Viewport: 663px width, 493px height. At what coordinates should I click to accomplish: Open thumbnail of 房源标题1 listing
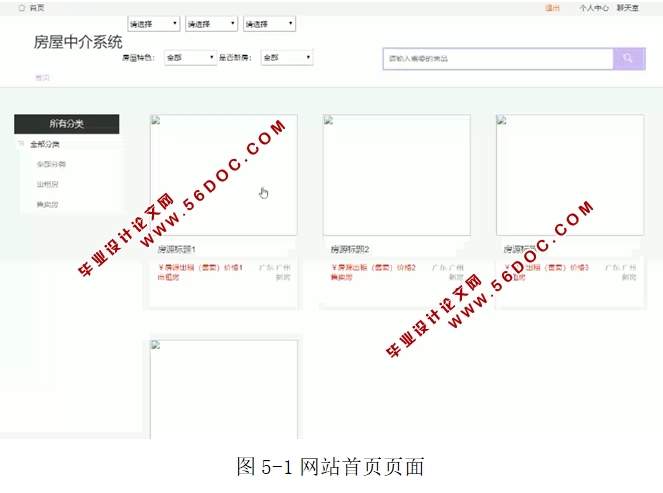click(224, 175)
